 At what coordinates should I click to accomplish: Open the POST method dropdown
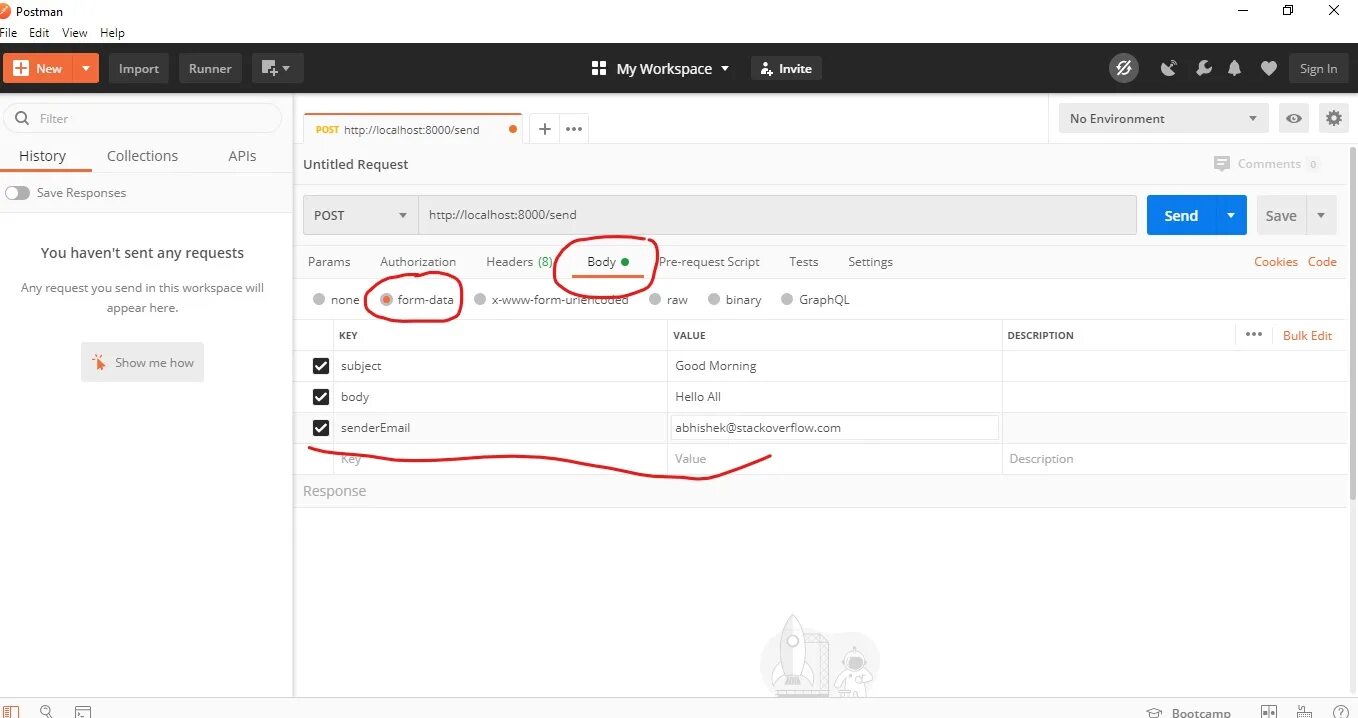tap(361, 215)
